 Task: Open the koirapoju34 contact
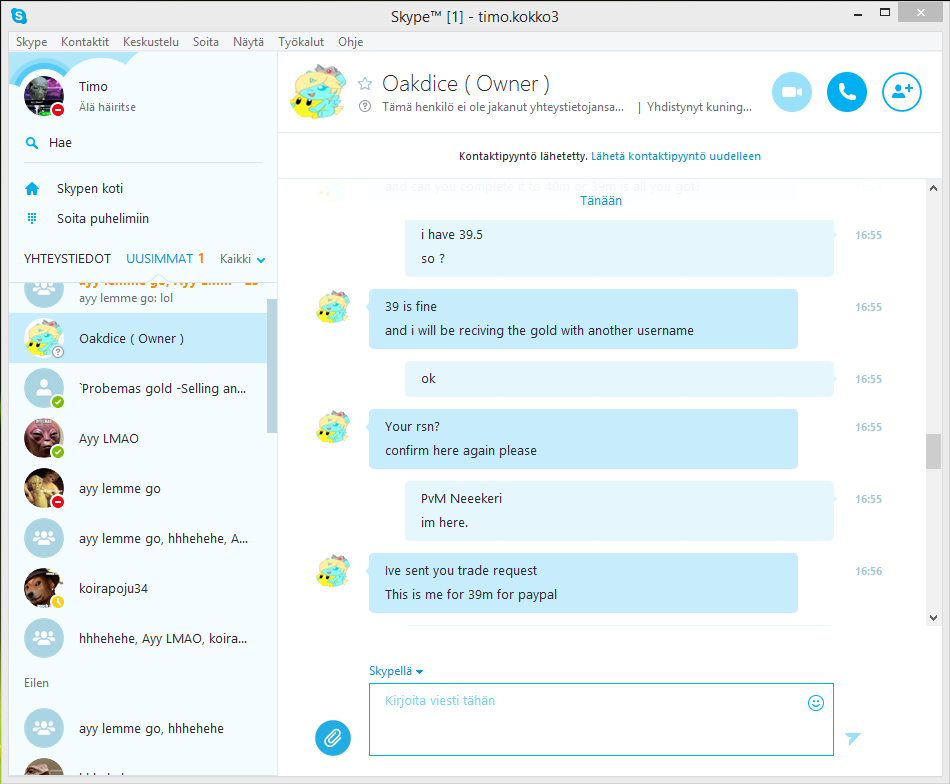[138, 588]
